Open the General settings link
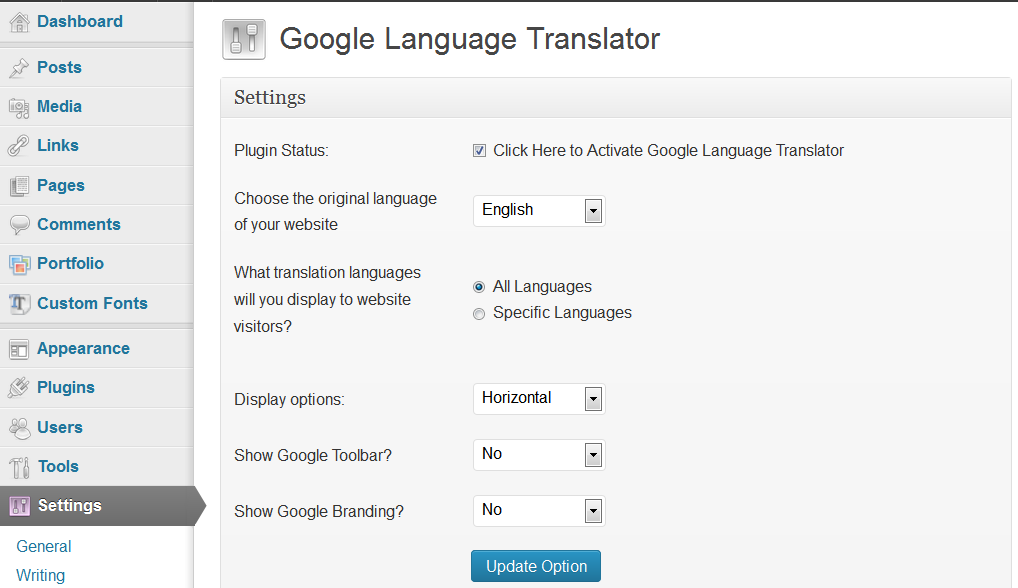 pyautogui.click(x=44, y=547)
